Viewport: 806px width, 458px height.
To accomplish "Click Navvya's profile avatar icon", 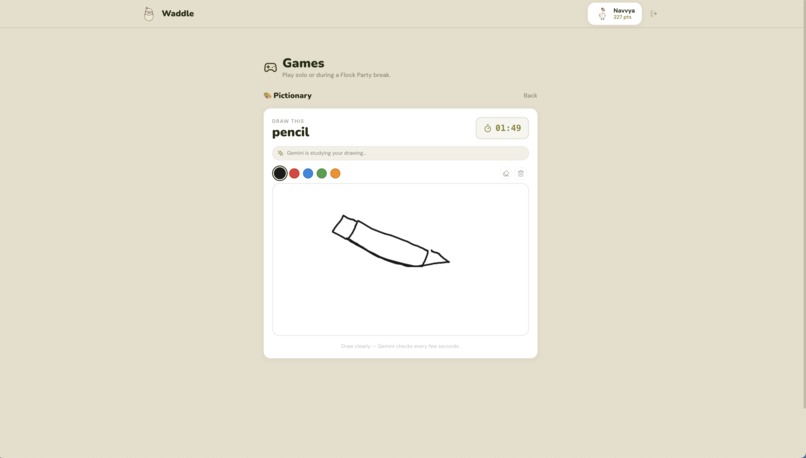I will (x=602, y=14).
